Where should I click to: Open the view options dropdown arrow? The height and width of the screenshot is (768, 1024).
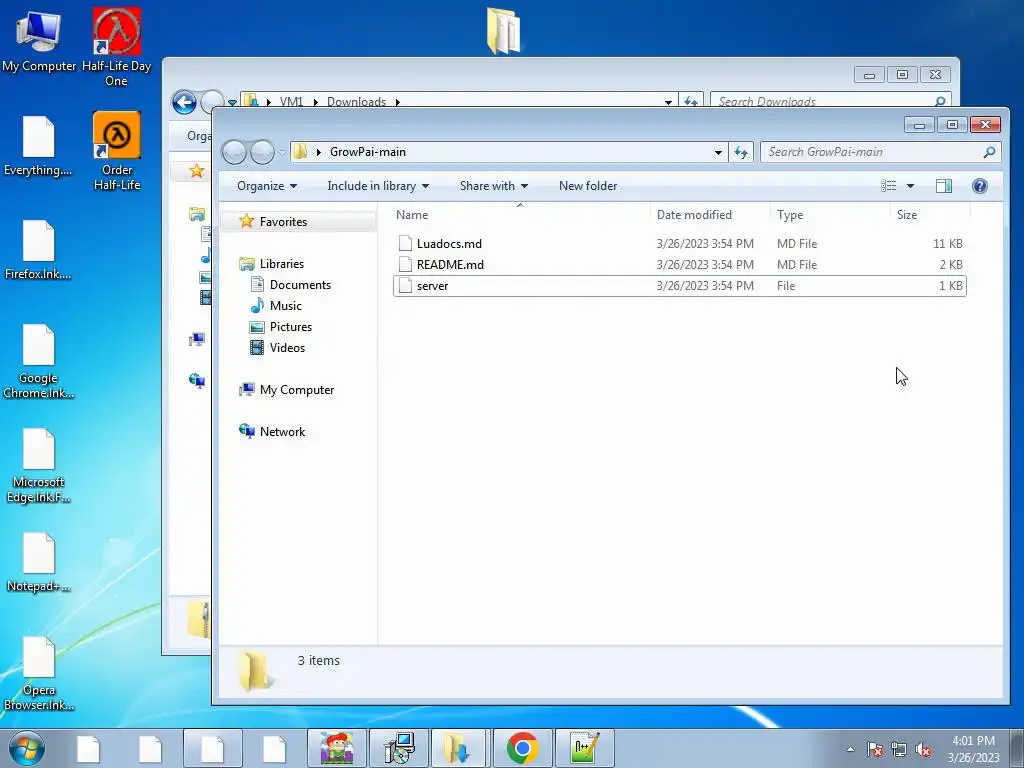point(910,186)
